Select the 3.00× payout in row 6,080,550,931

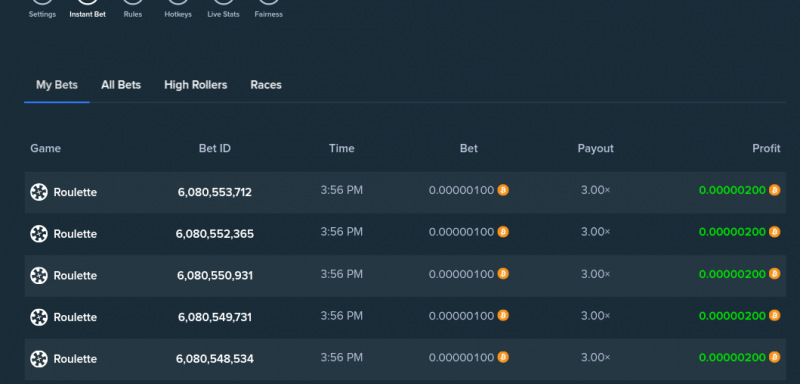[x=595, y=274]
